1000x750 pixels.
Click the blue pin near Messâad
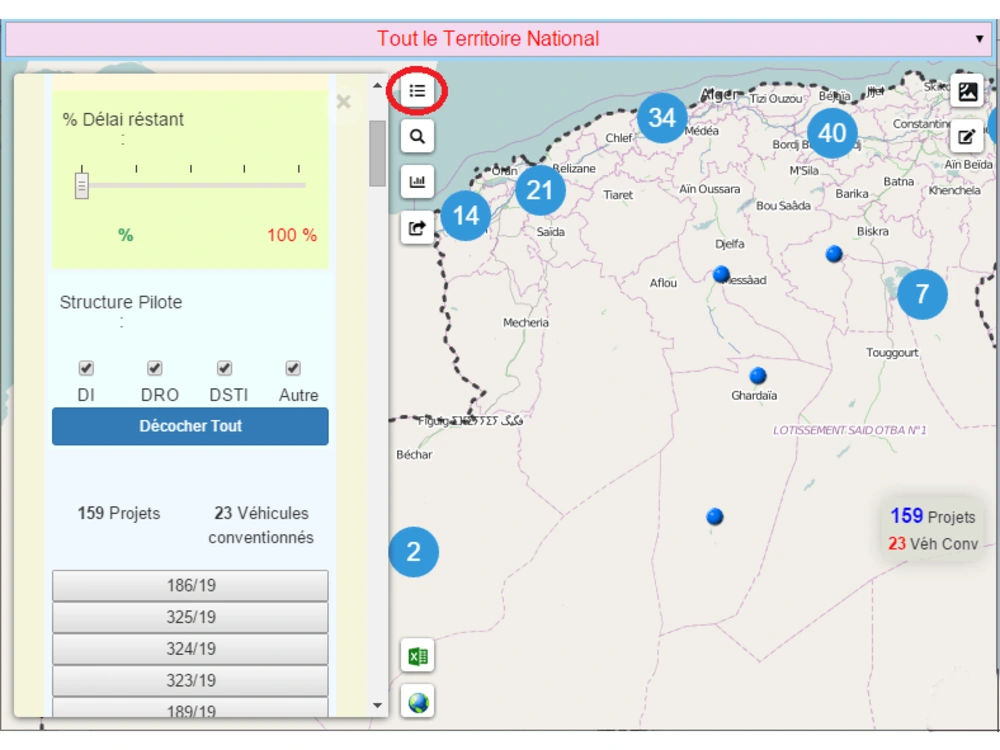[x=721, y=274]
